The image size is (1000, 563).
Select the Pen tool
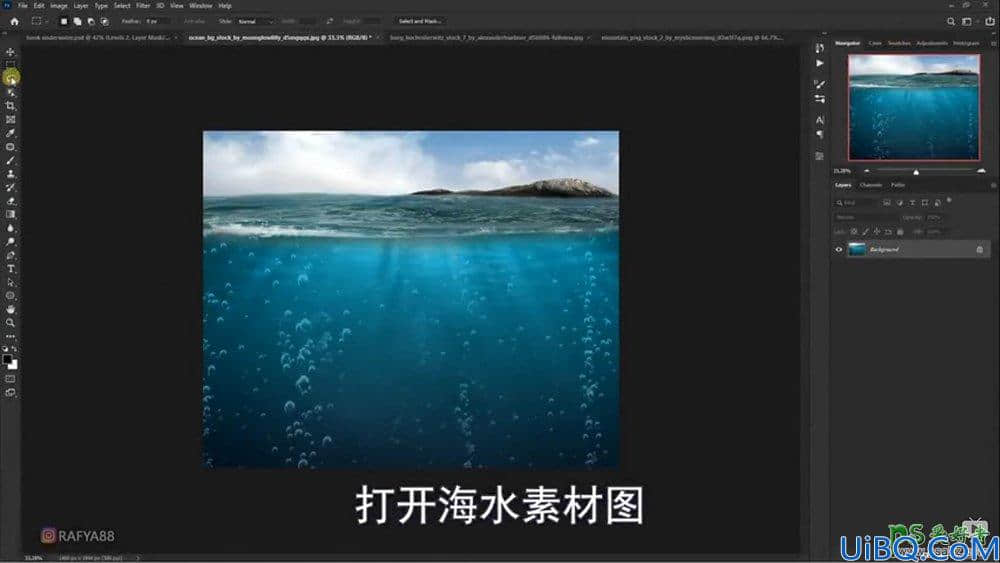point(10,255)
